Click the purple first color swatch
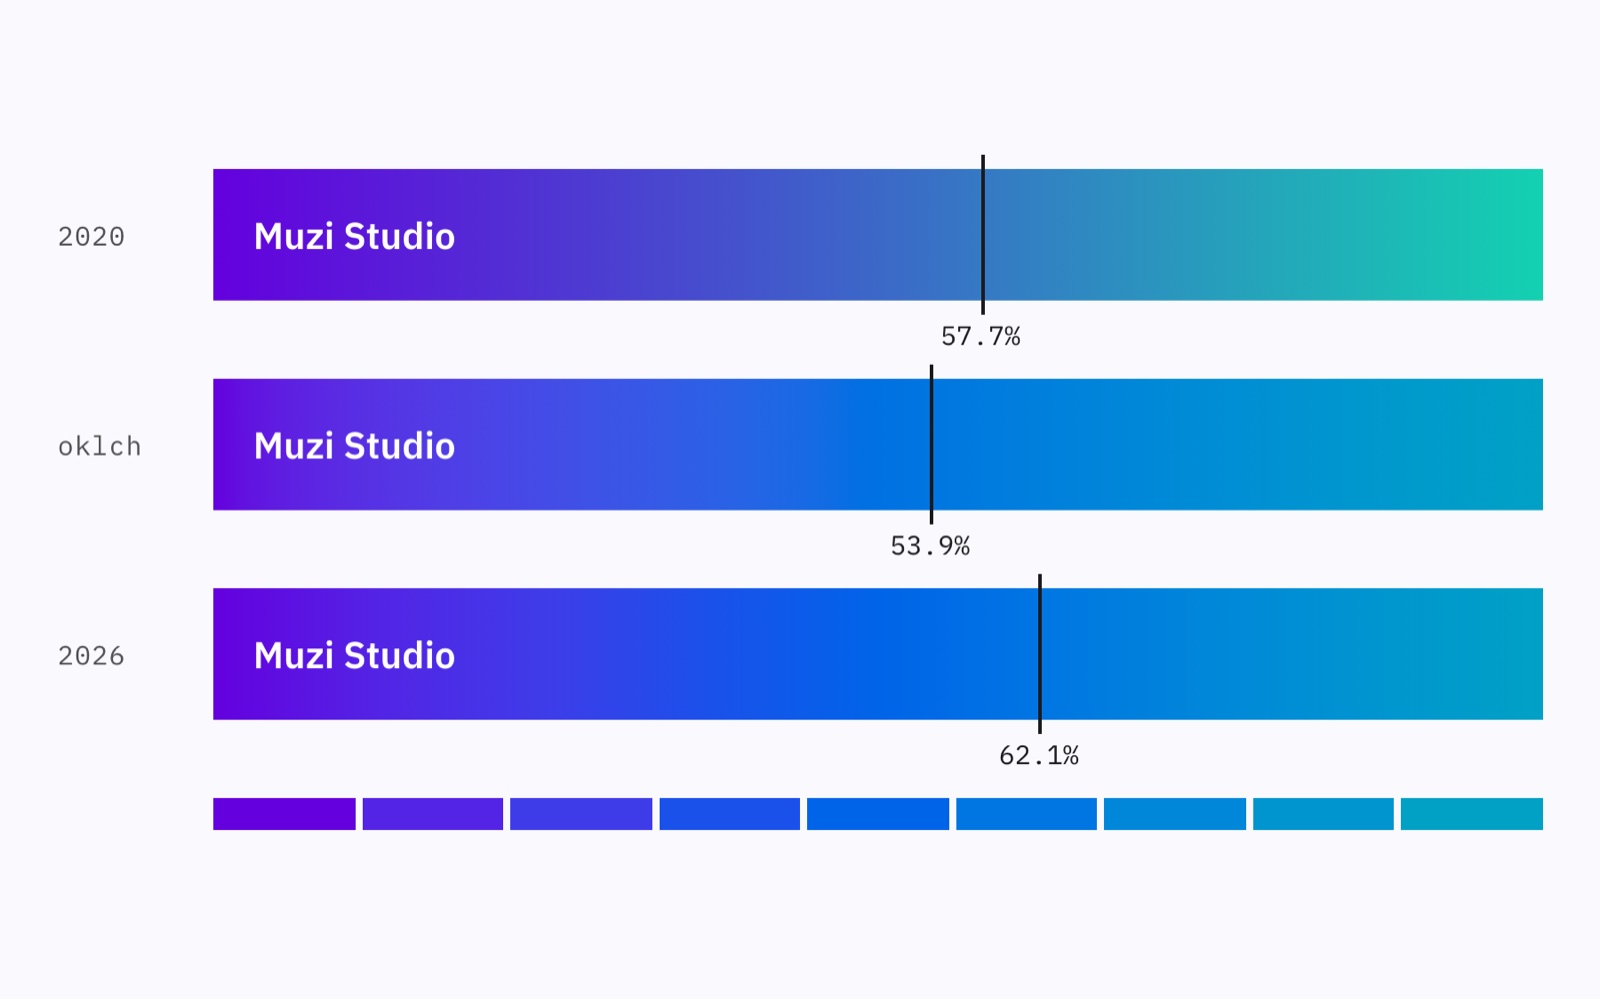 click(x=284, y=814)
